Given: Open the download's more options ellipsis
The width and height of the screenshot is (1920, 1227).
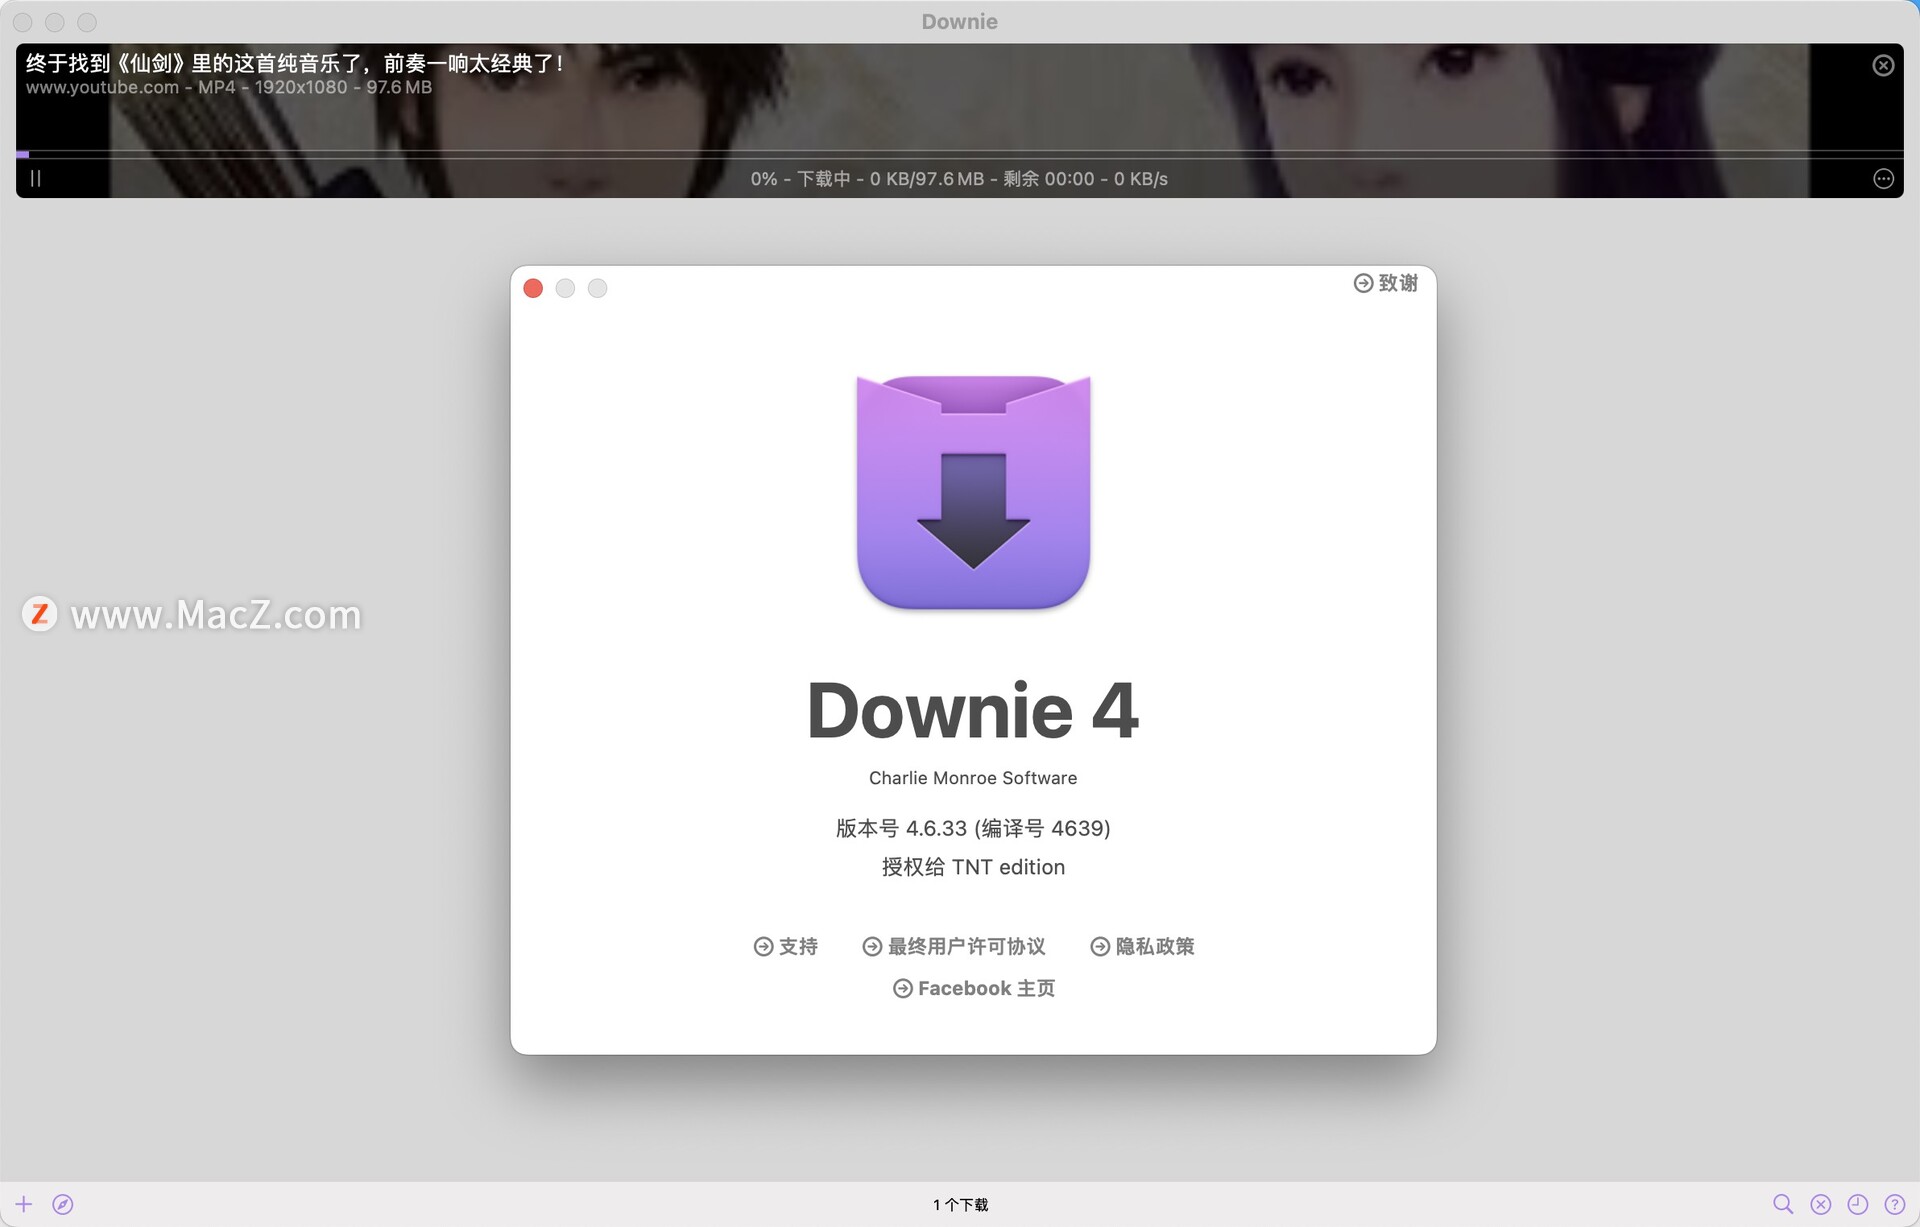Looking at the screenshot, I should point(1883,179).
